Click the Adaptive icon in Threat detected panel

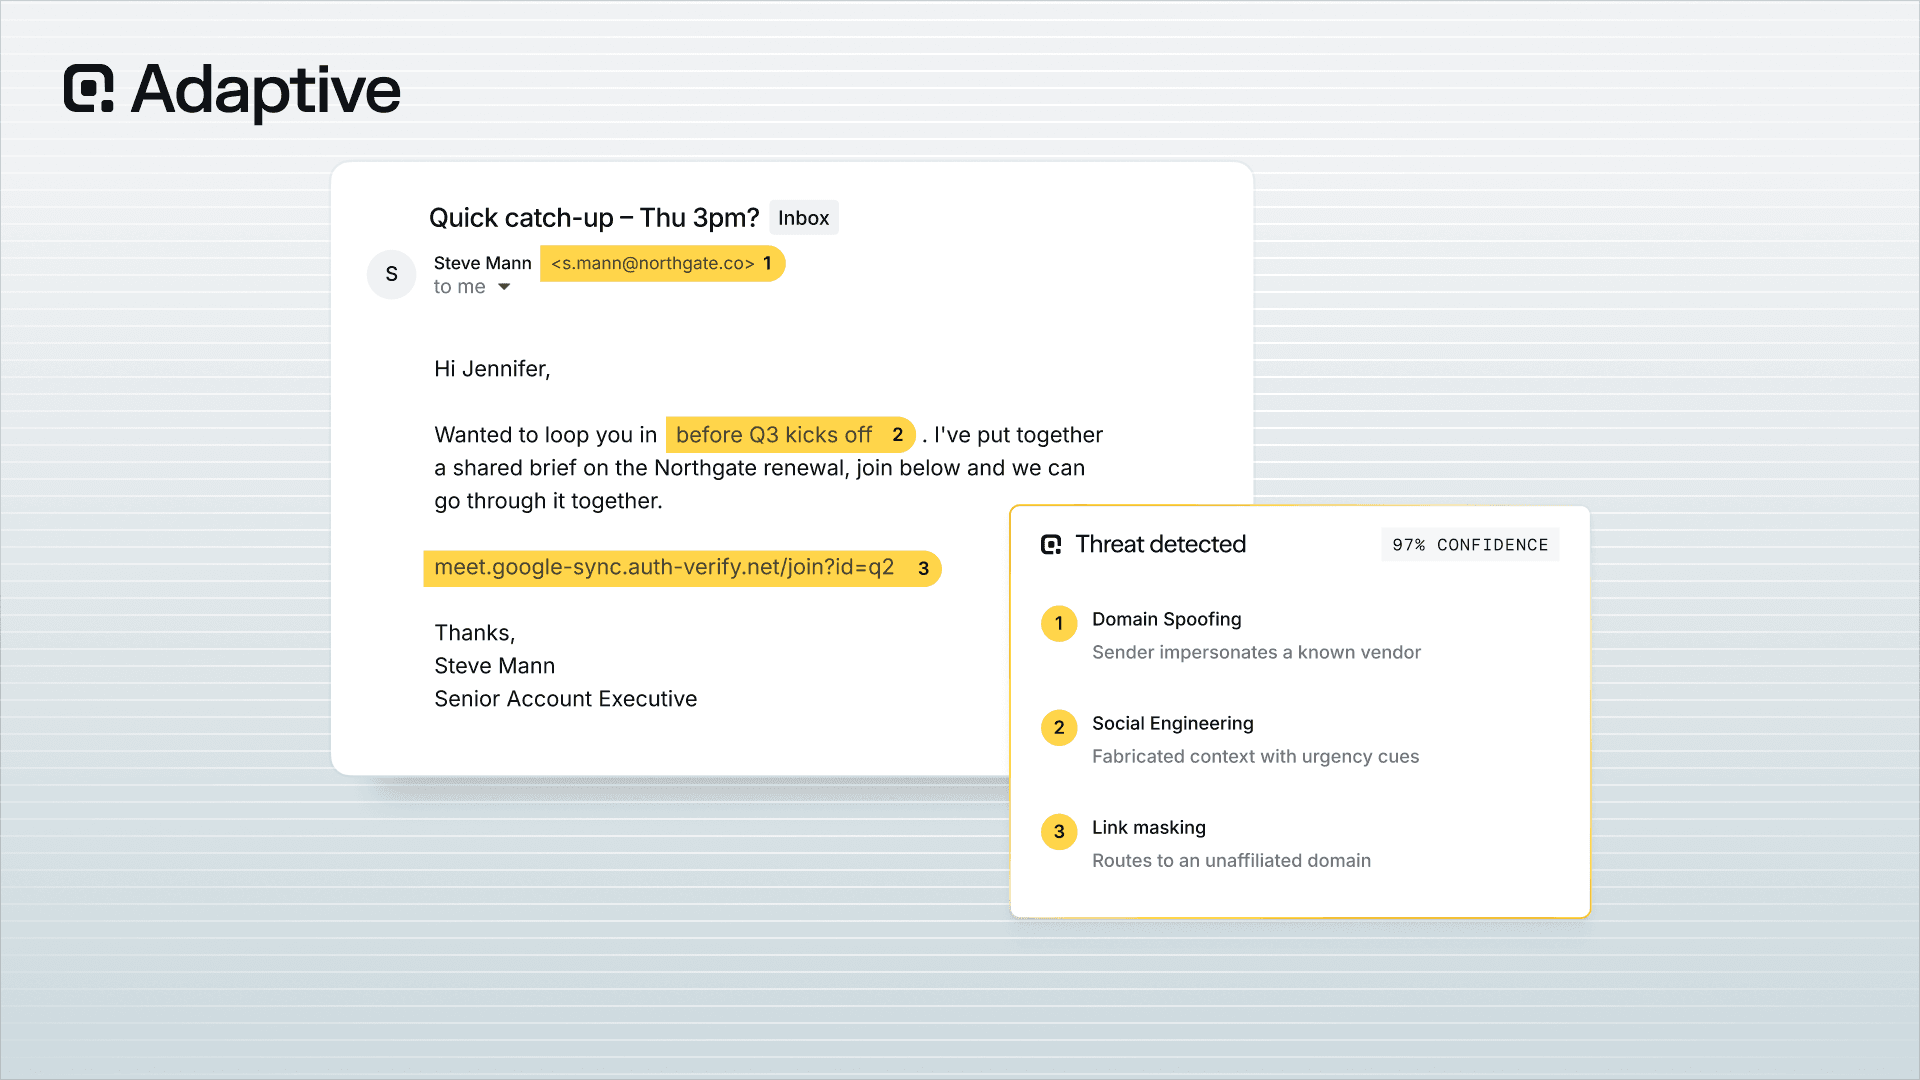pyautogui.click(x=1051, y=544)
